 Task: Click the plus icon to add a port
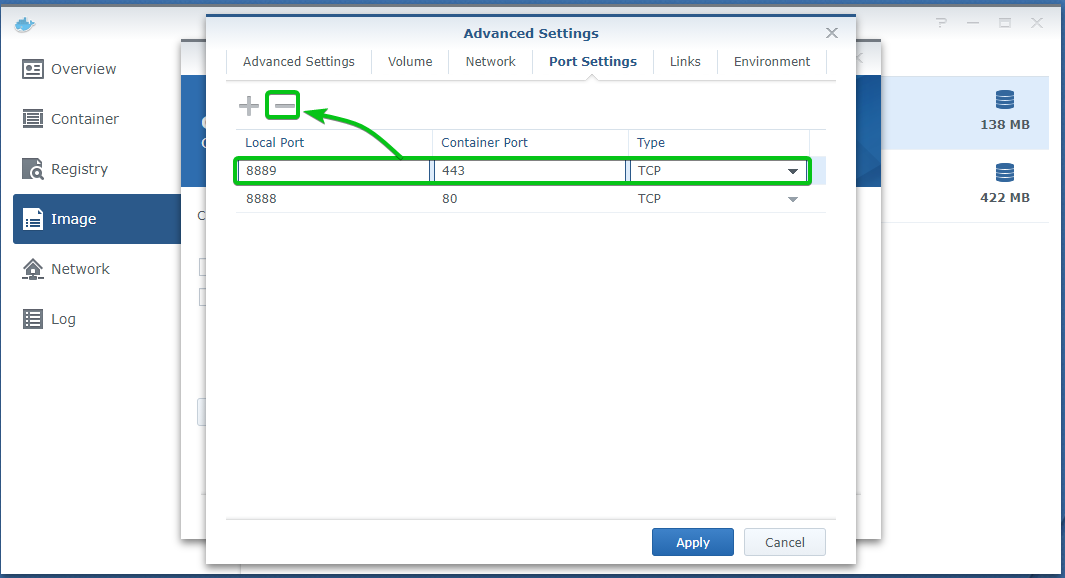[249, 105]
